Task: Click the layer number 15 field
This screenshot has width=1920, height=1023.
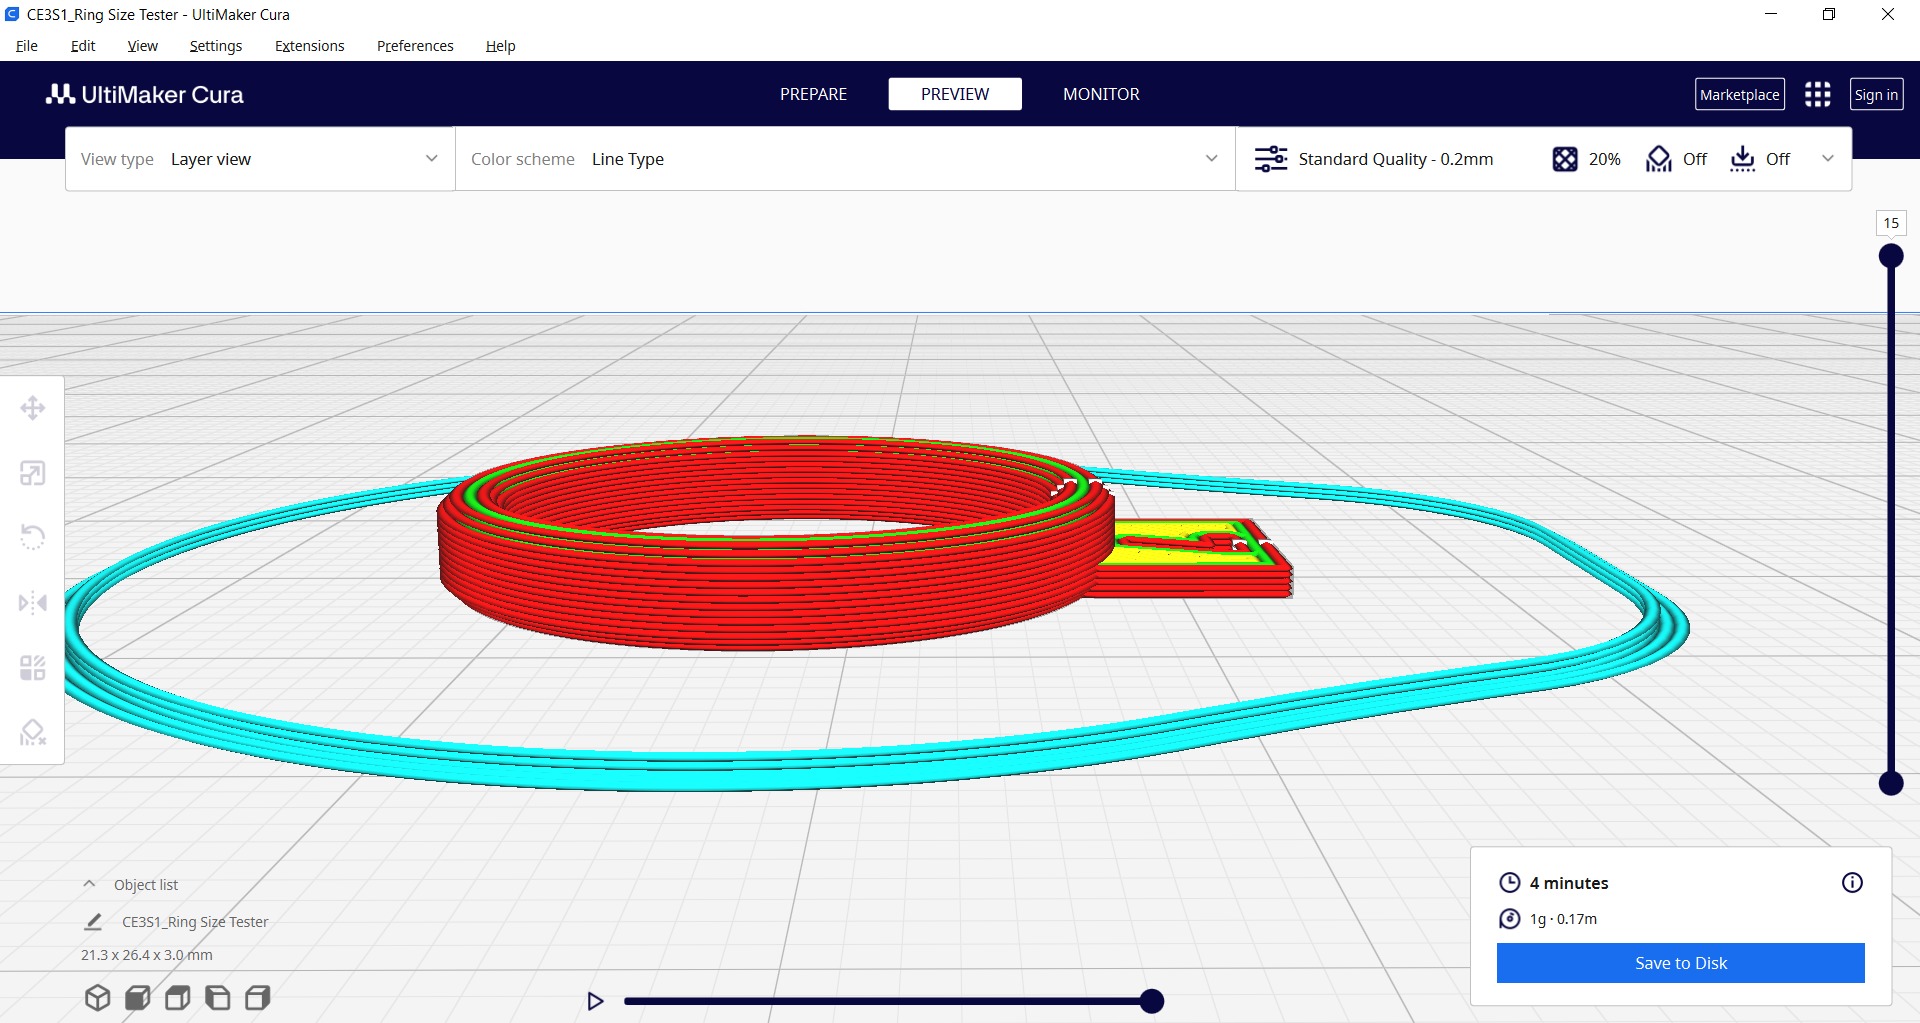Action: (1891, 223)
